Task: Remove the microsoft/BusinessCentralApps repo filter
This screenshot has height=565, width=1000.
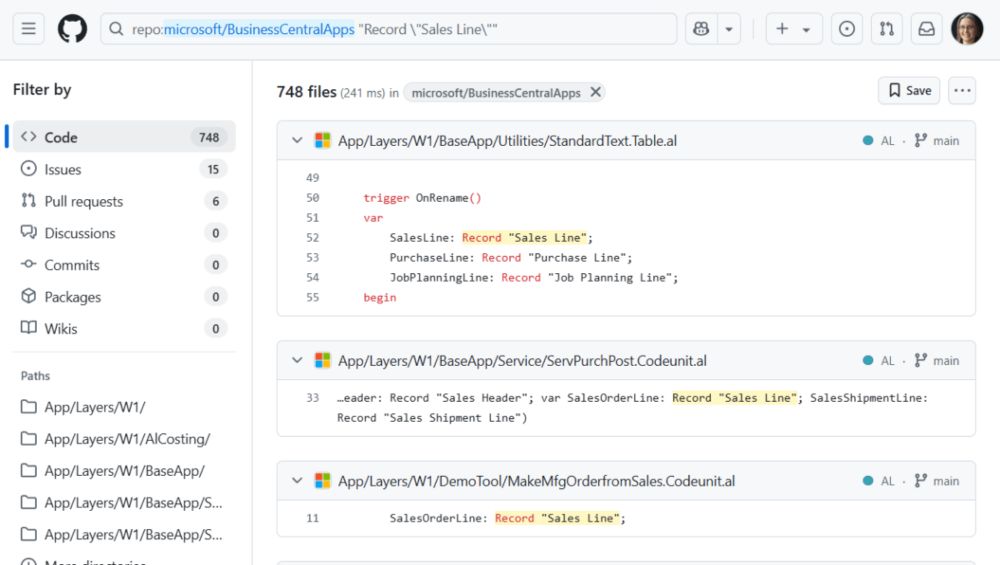Action: [595, 92]
